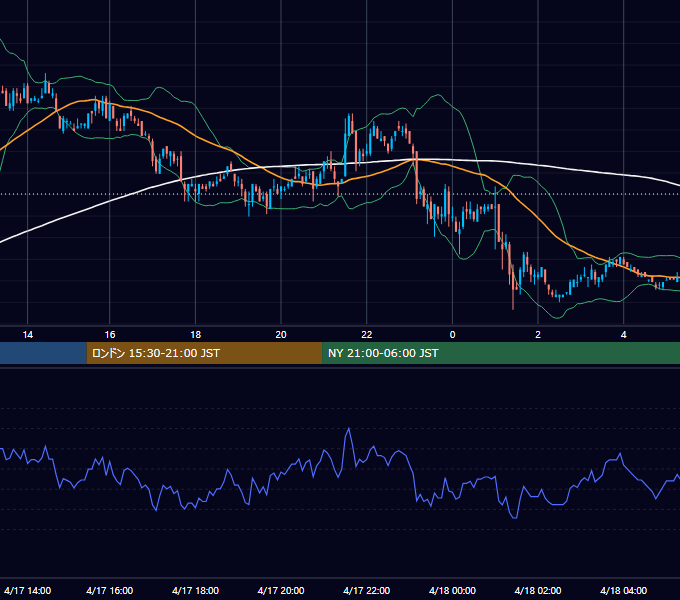Click the 18 hour label on price chart axis
This screenshot has height=600, width=680.
[196, 335]
